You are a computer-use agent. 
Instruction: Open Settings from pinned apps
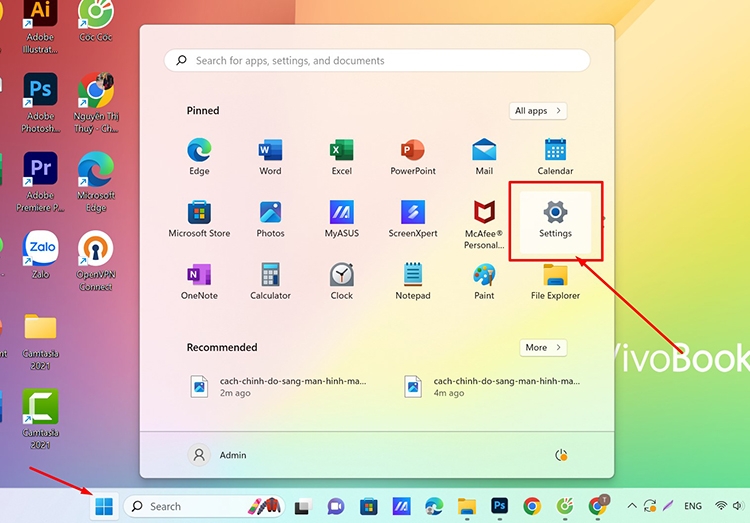pyautogui.click(x=555, y=222)
